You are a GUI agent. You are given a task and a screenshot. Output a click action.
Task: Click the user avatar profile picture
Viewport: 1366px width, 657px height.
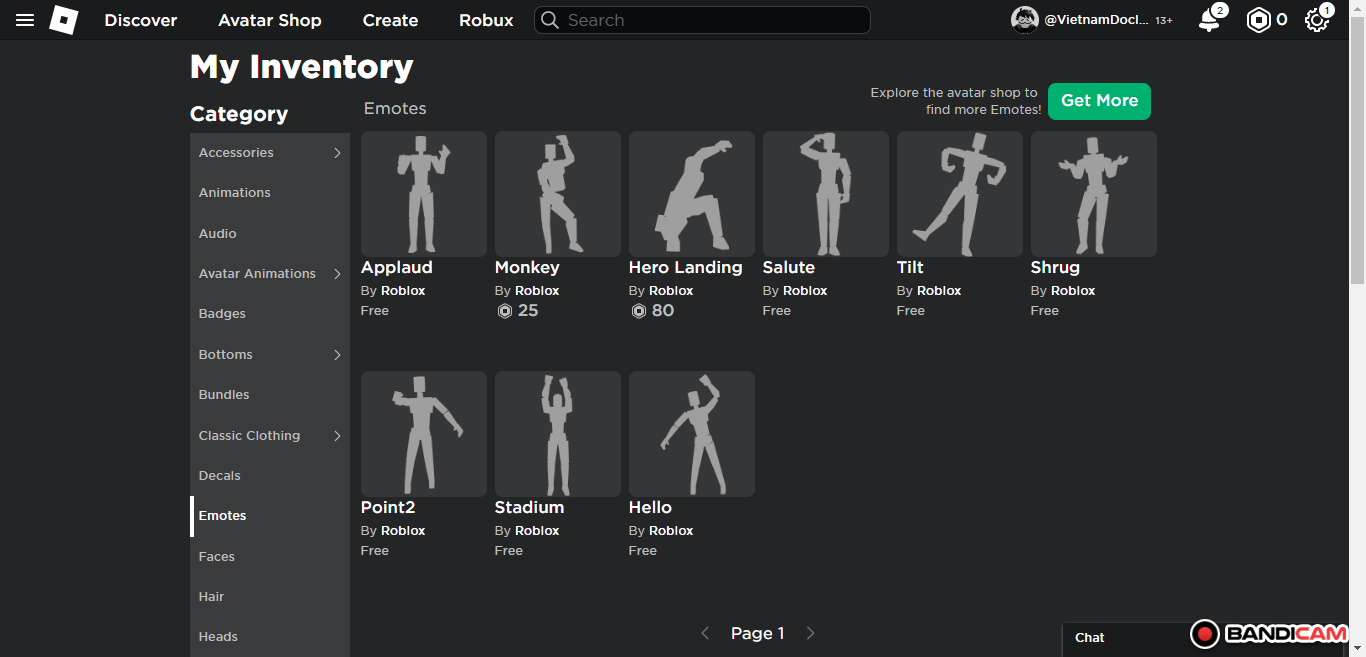point(1025,20)
